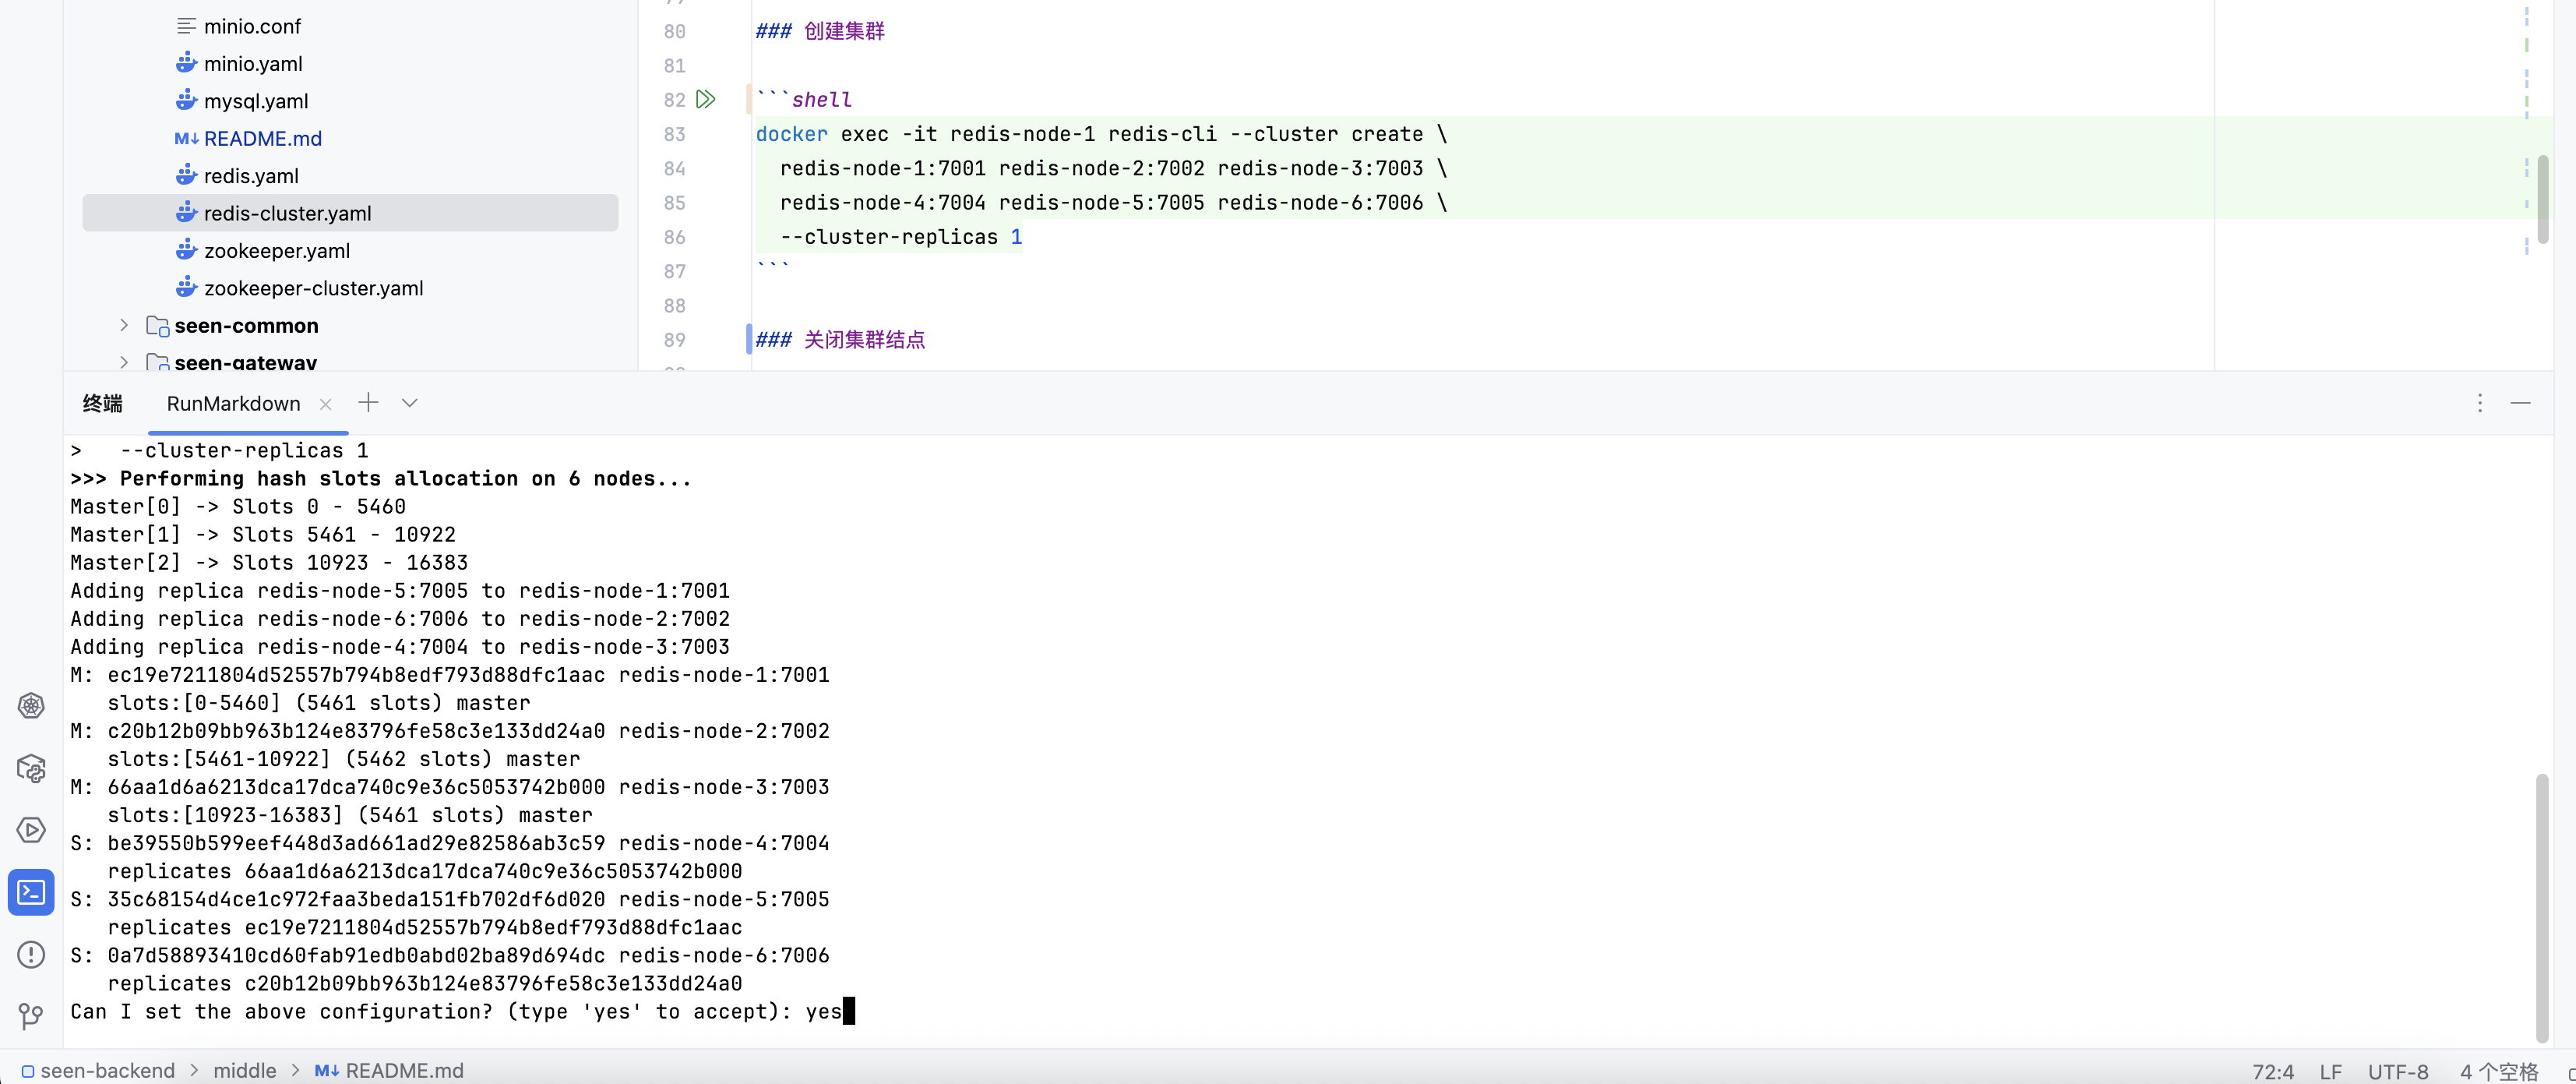This screenshot has width=2576, height=1084.
Task: Hide the terminal tool window
Action: point(2520,403)
